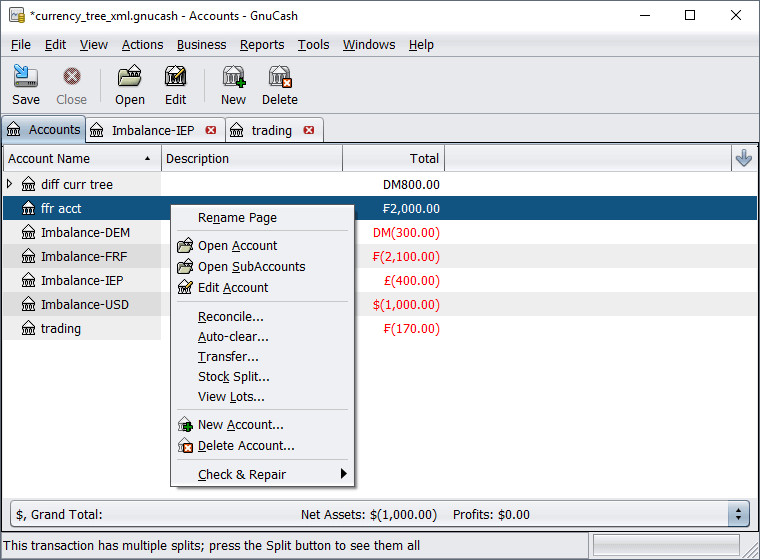Image resolution: width=760 pixels, height=560 pixels.
Task: Choose Reconcile... from the context menu
Action: (231, 317)
